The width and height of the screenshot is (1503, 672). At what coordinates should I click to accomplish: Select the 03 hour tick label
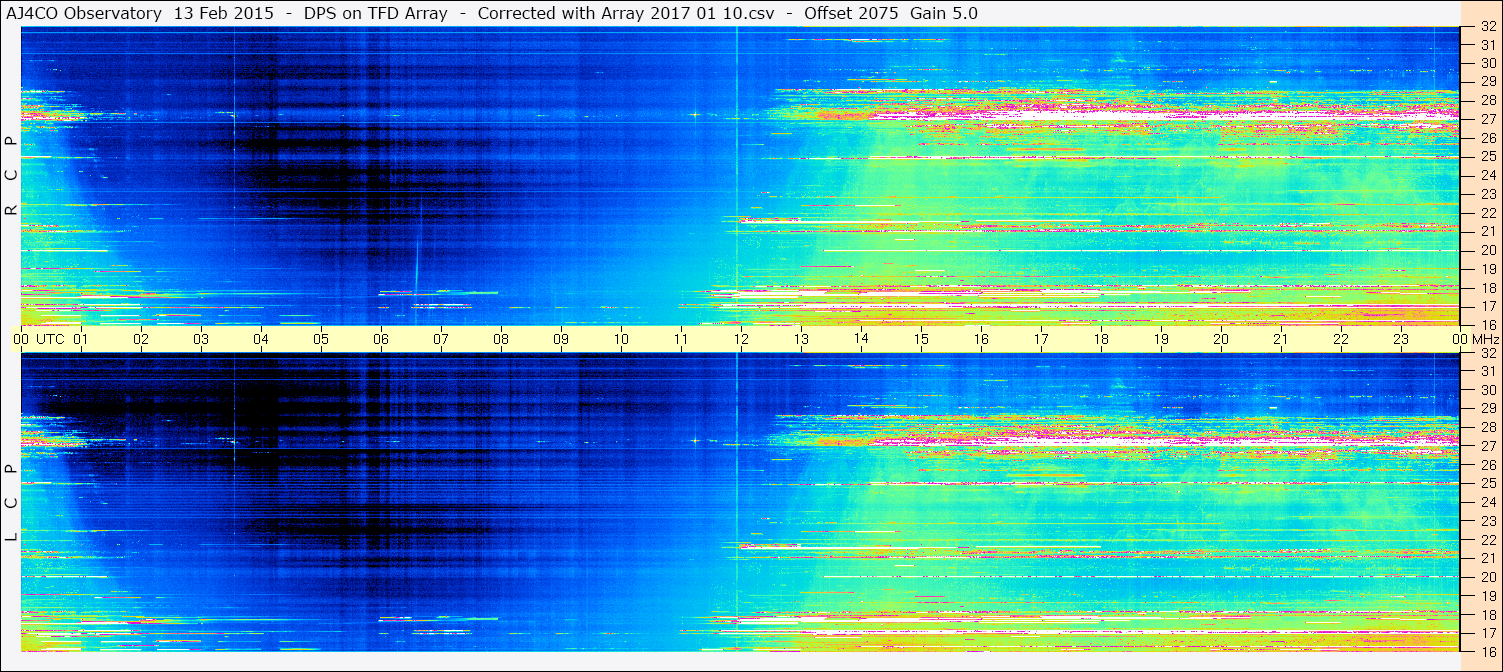tap(201, 339)
